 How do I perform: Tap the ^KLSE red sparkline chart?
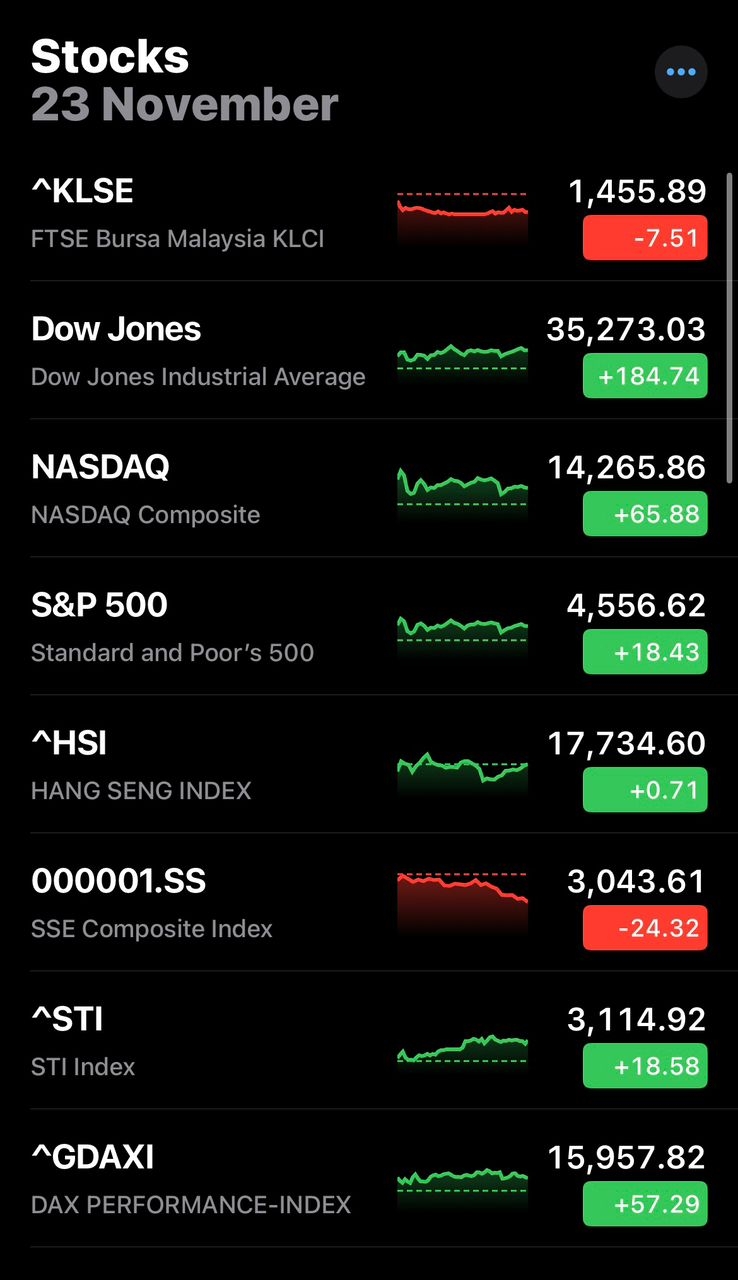[x=462, y=215]
